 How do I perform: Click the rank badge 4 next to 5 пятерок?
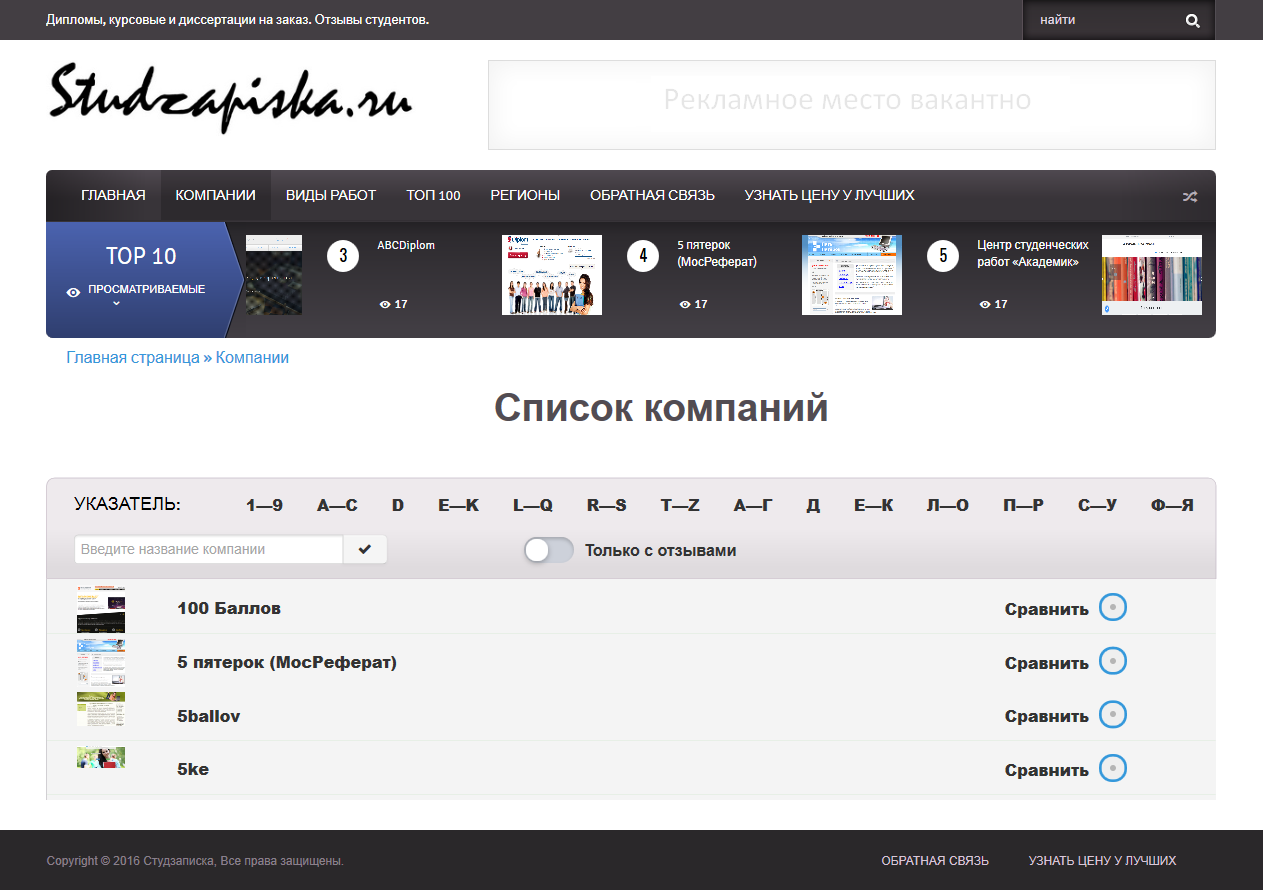pyautogui.click(x=642, y=255)
